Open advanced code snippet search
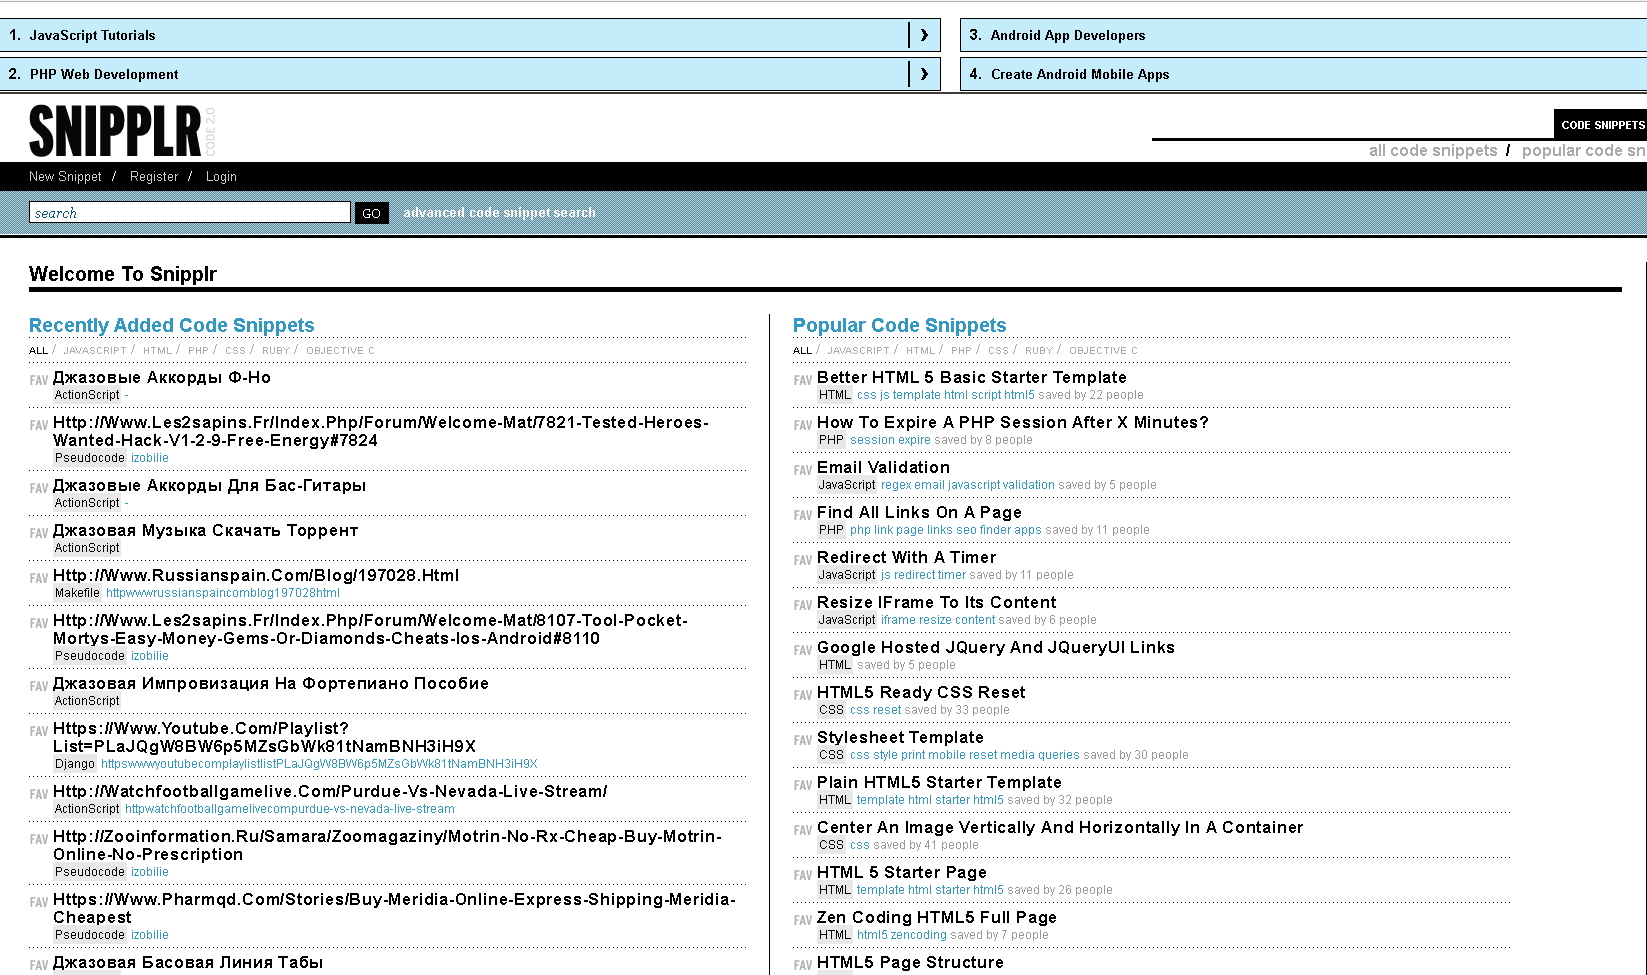1647x975 pixels. (499, 212)
